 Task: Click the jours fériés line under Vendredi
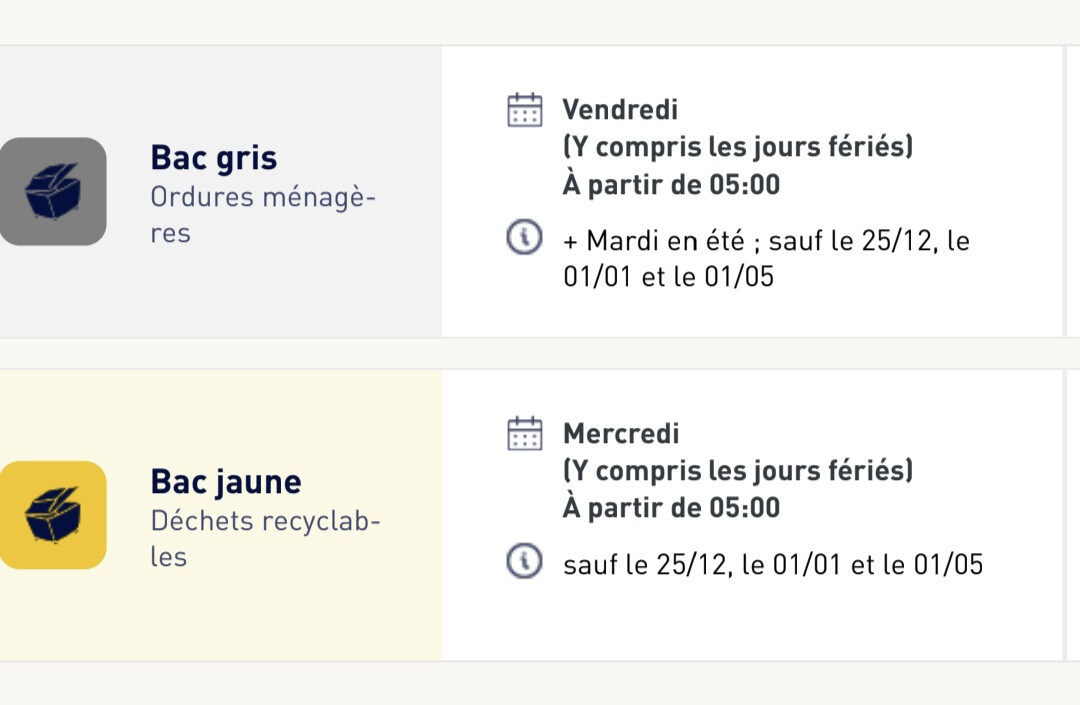coord(738,147)
